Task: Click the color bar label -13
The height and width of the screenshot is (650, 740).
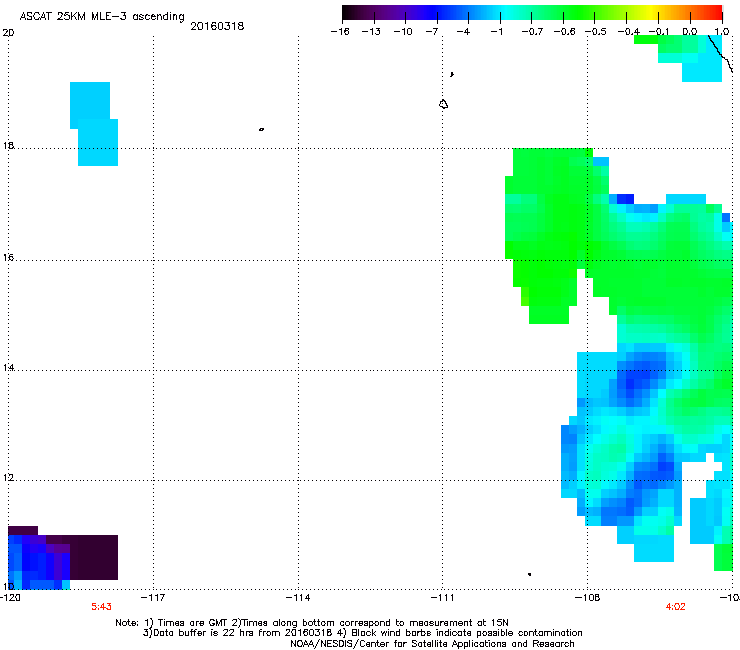Action: coord(371,32)
